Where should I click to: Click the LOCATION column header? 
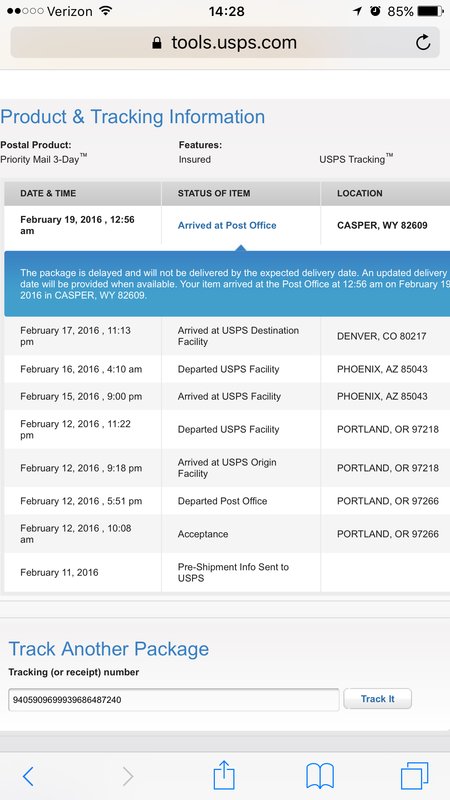[360, 193]
